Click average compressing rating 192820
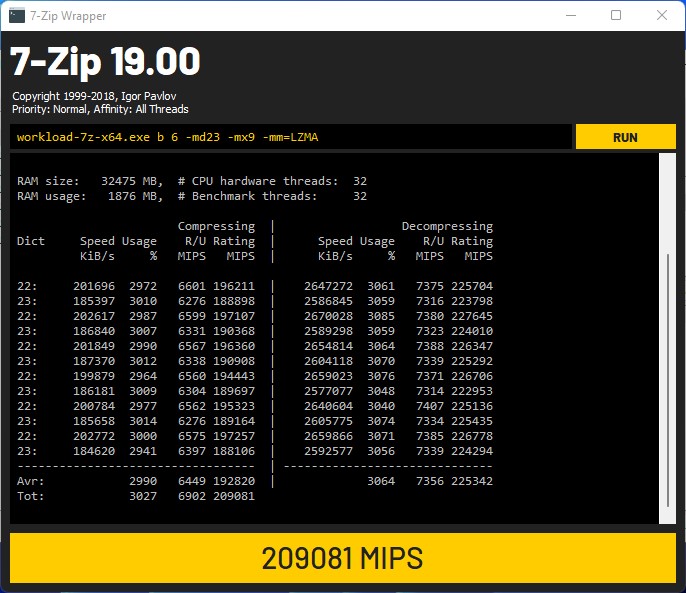Image resolution: width=686 pixels, height=593 pixels. 234,481
